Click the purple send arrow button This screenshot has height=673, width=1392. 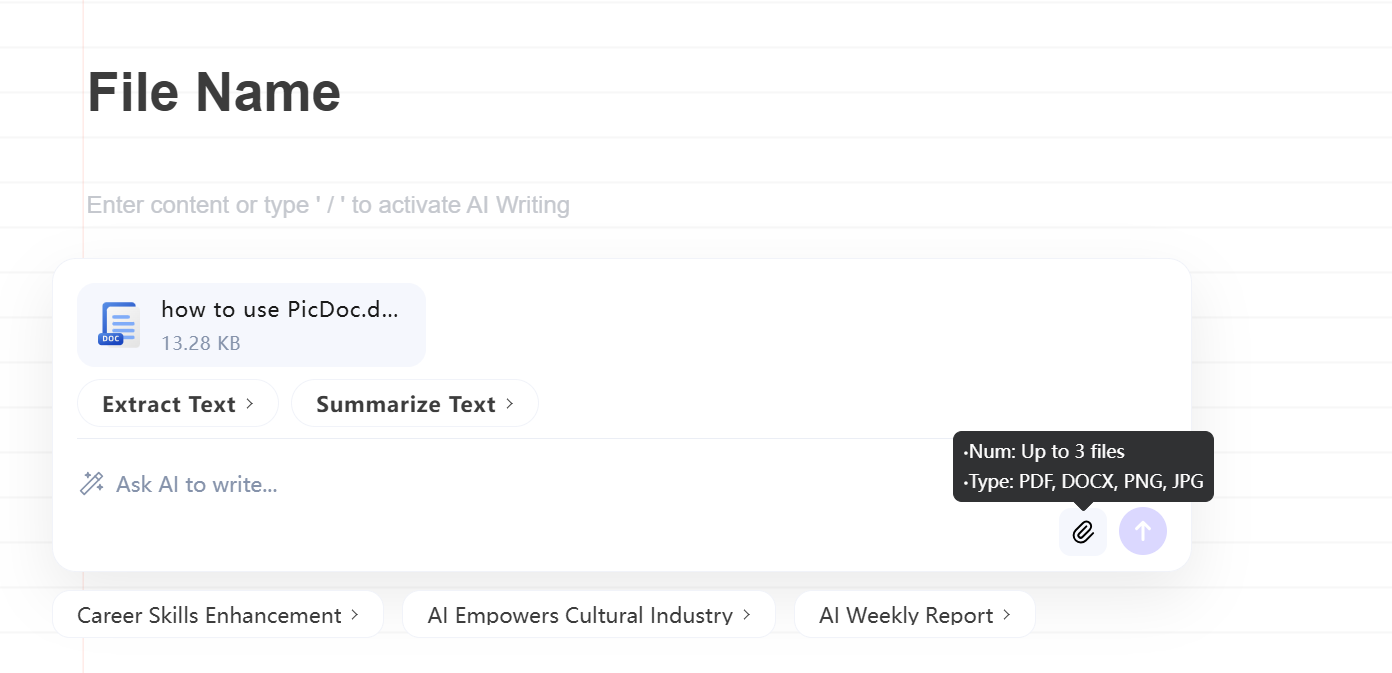pos(1143,531)
